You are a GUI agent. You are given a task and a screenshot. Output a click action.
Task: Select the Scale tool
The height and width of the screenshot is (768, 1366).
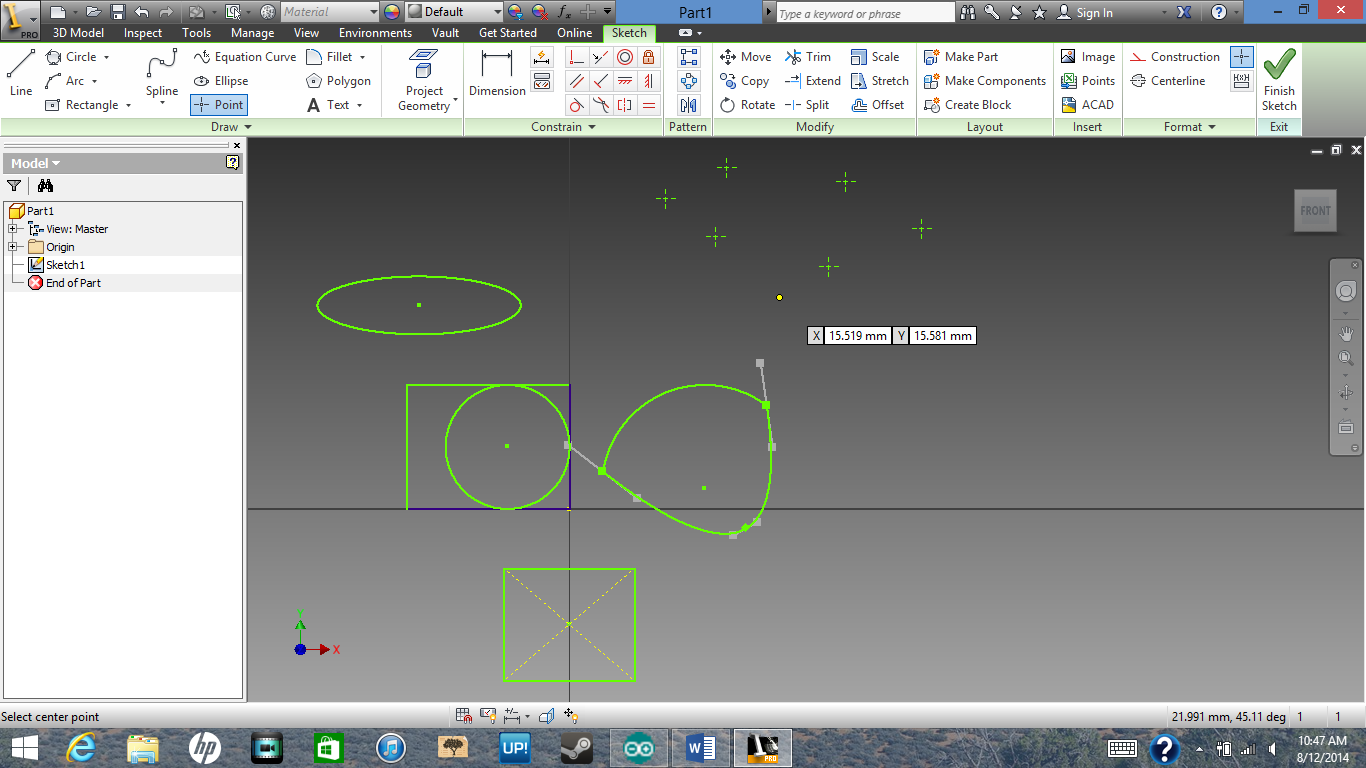coord(875,57)
